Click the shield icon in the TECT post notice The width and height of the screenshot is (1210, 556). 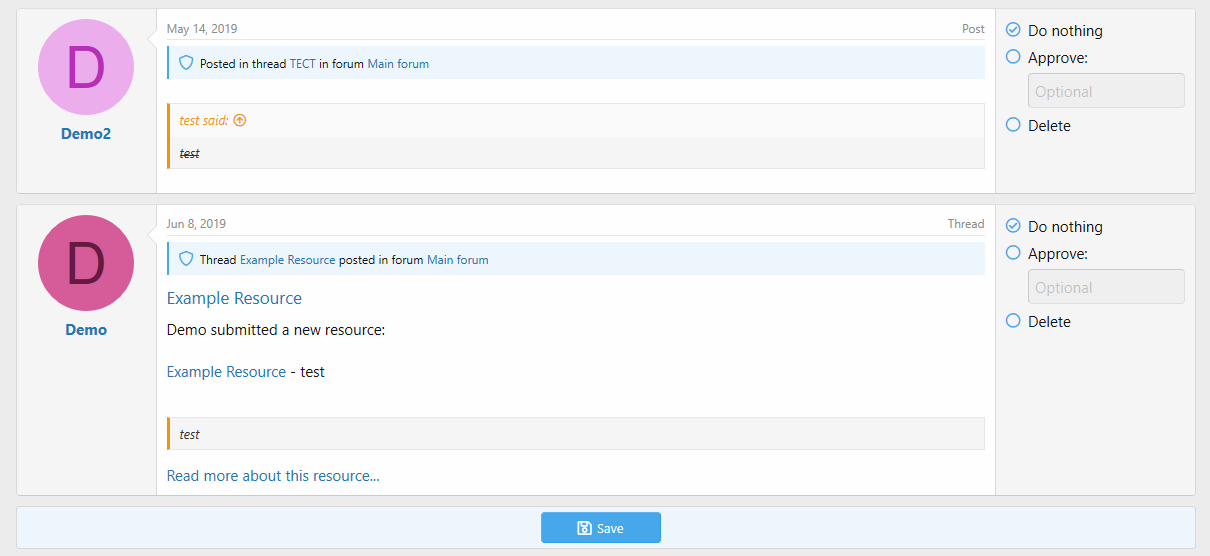[185, 63]
